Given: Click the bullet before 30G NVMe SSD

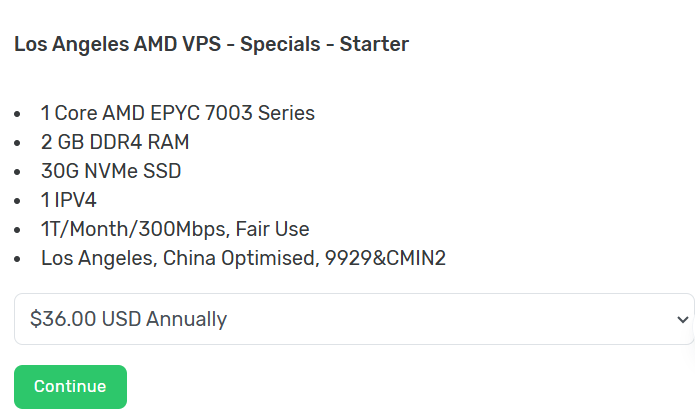Looking at the screenshot, I should [17, 172].
